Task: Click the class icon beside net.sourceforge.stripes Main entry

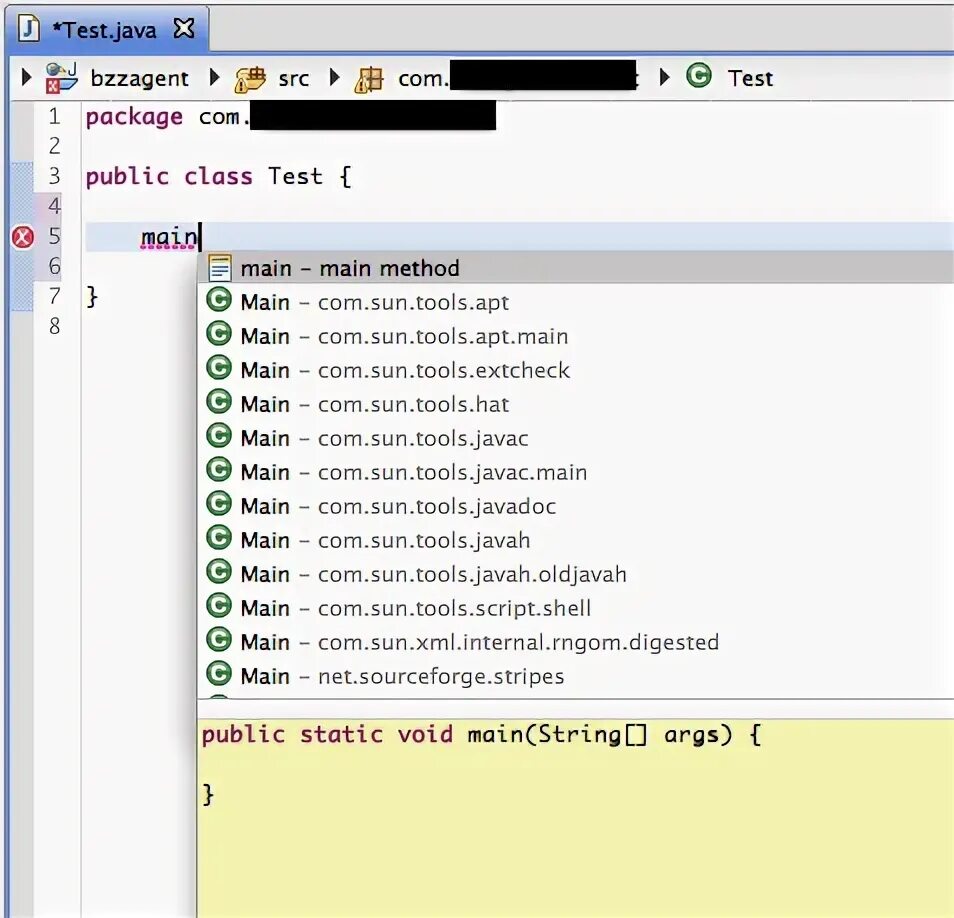Action: click(218, 676)
